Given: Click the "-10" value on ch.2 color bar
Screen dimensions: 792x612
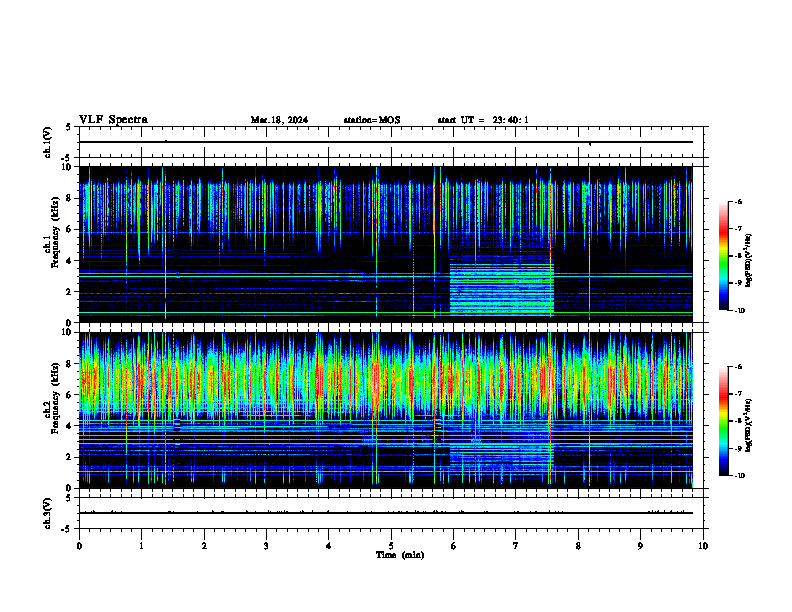Looking at the screenshot, I should (740, 475).
